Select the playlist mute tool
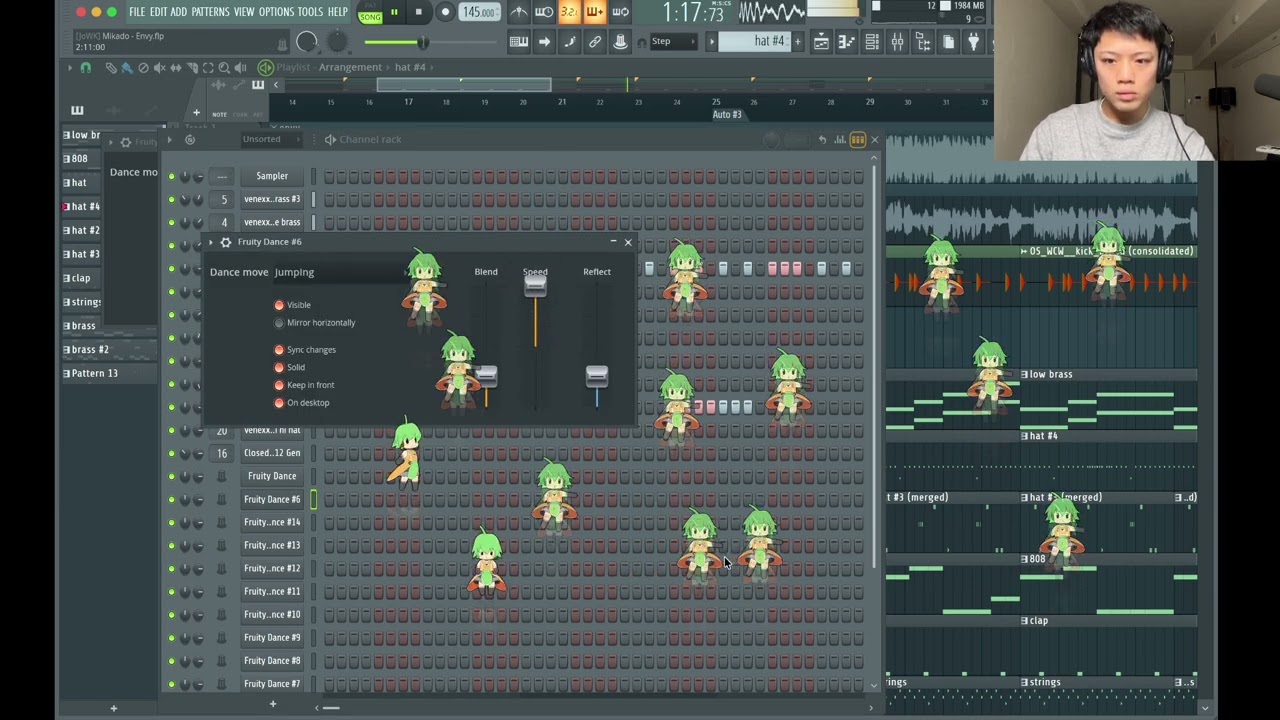Image resolution: width=1280 pixels, height=720 pixels. pos(159,68)
